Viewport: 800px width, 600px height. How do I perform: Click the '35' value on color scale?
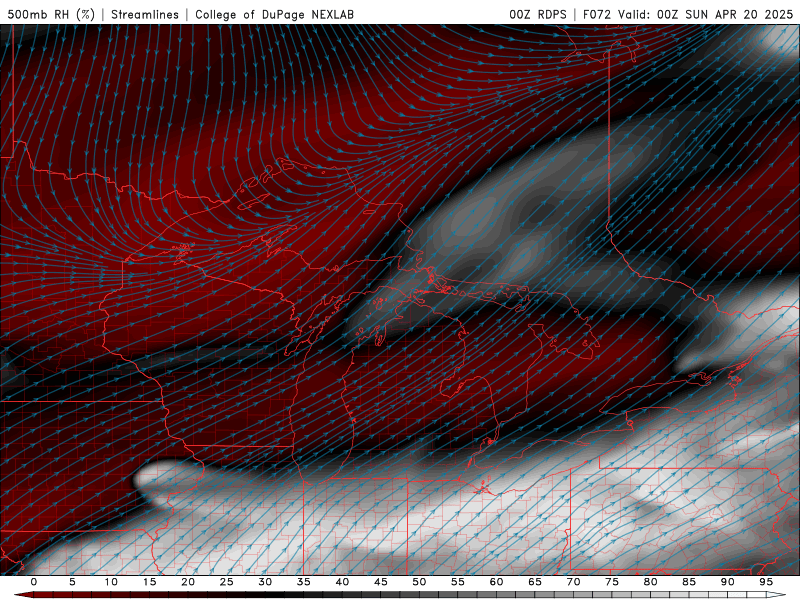tap(304, 582)
